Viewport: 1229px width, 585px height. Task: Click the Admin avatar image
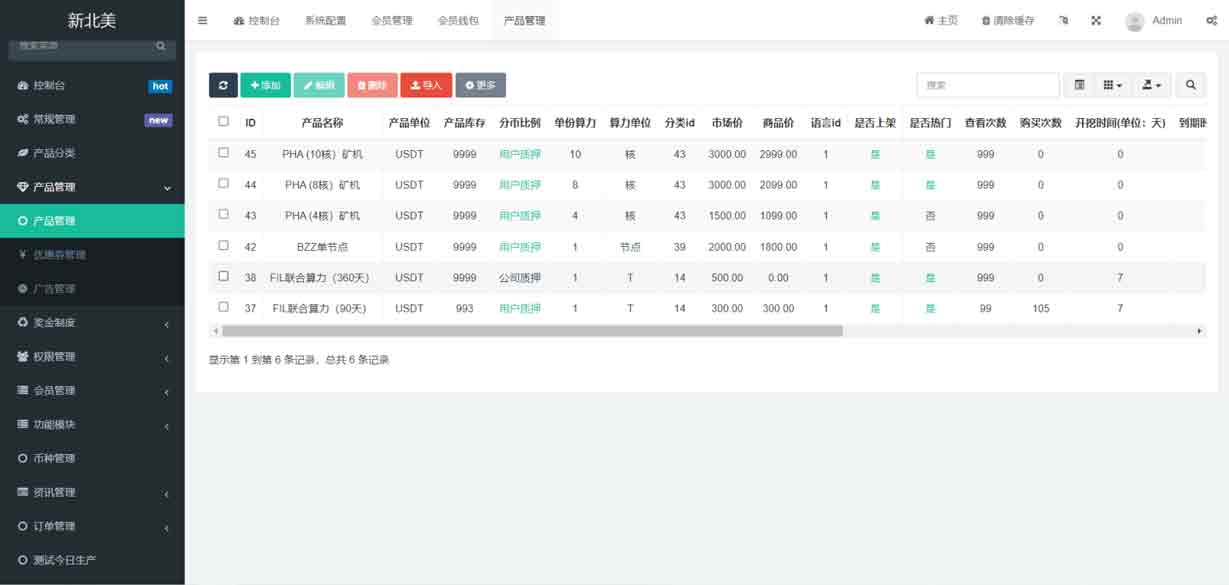[1134, 21]
